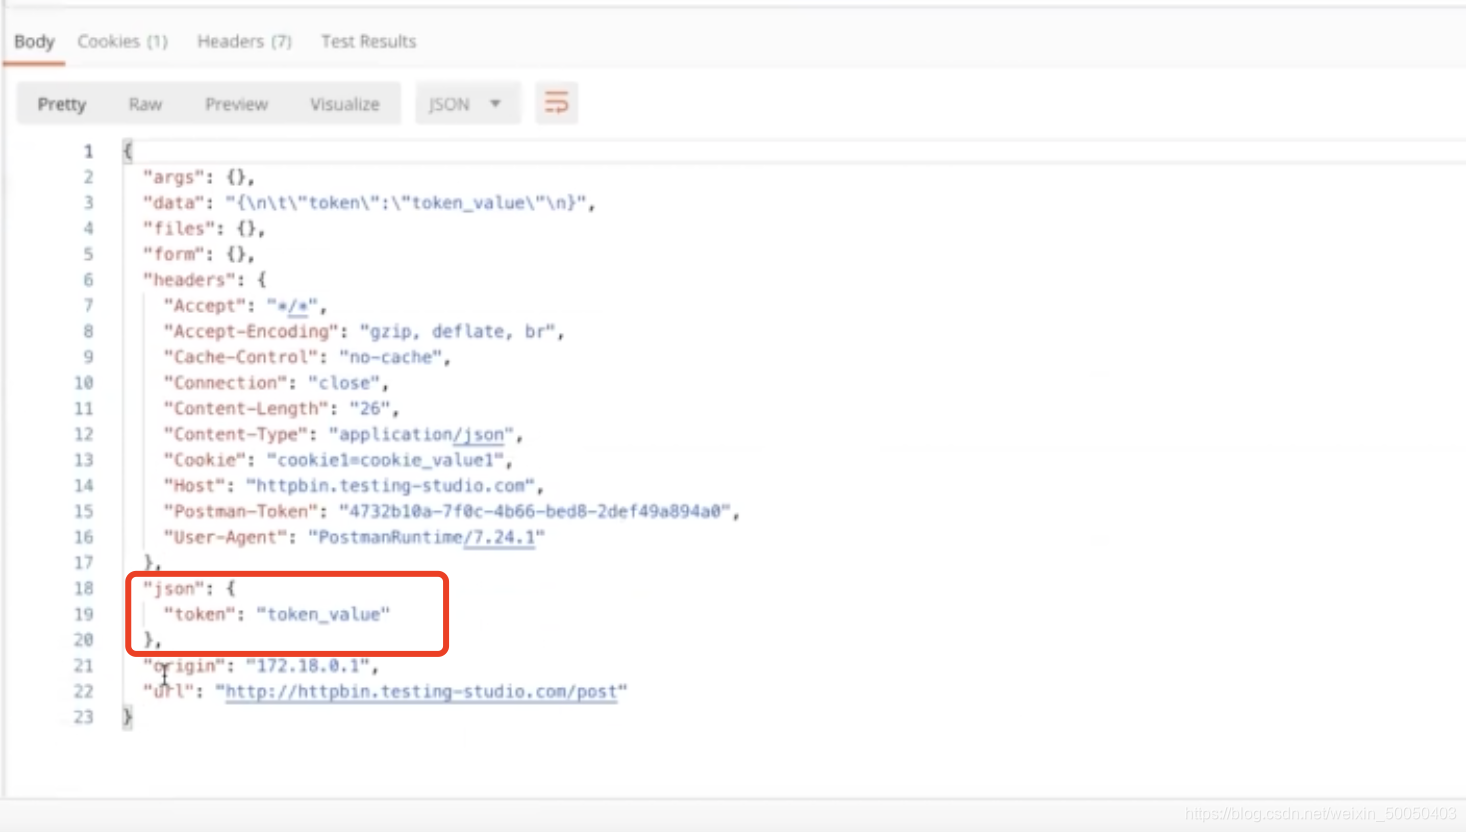1466x832 pixels.
Task: Select the Visualize view mode
Action: (344, 104)
